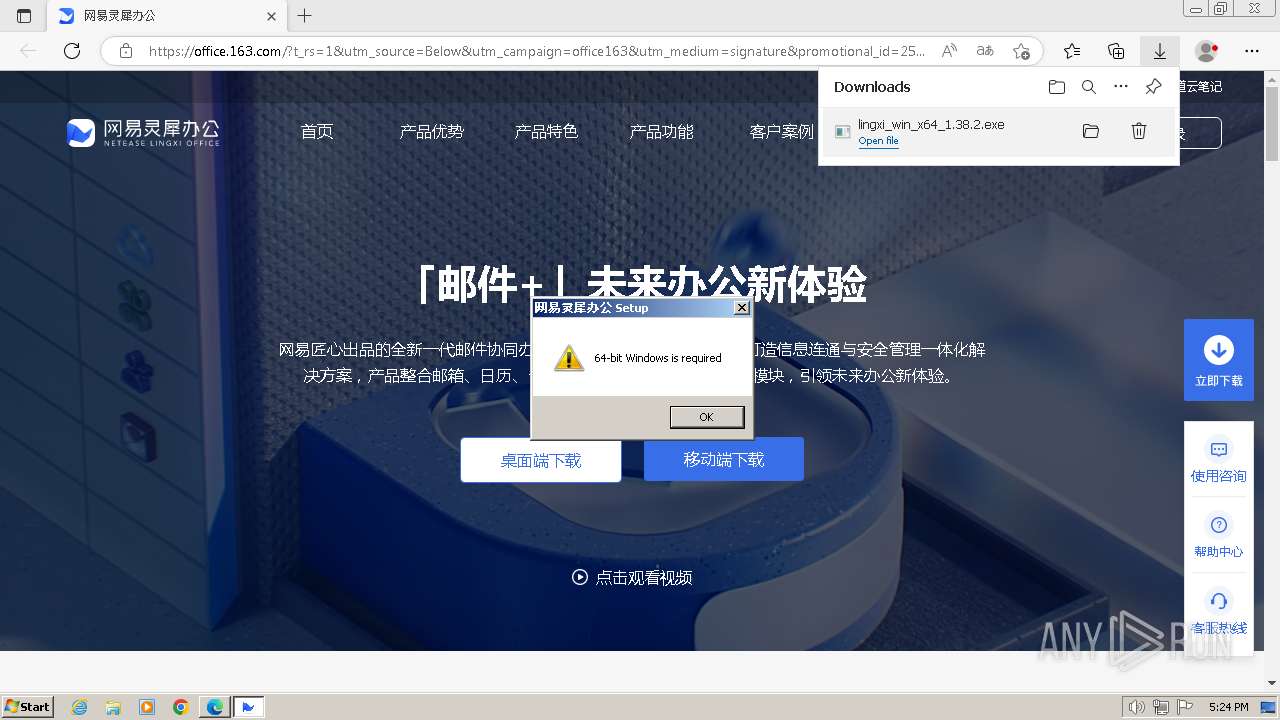Open the 产品功能 menu item

pyautogui.click(x=661, y=132)
